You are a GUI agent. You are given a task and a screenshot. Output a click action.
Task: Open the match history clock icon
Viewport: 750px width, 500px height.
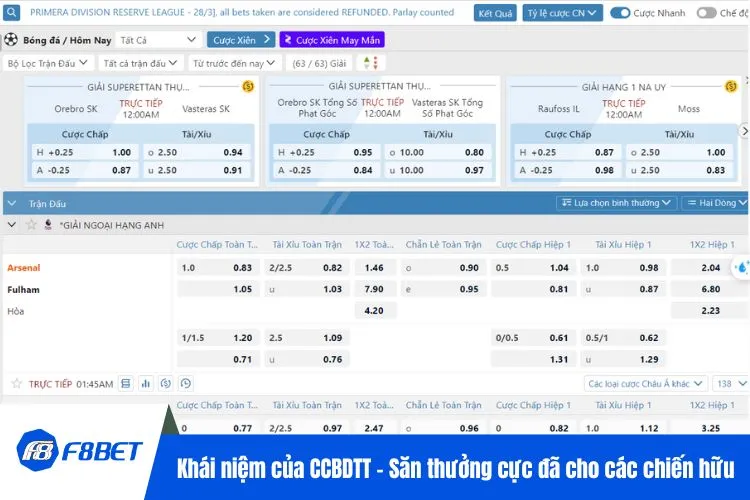[x=186, y=383]
